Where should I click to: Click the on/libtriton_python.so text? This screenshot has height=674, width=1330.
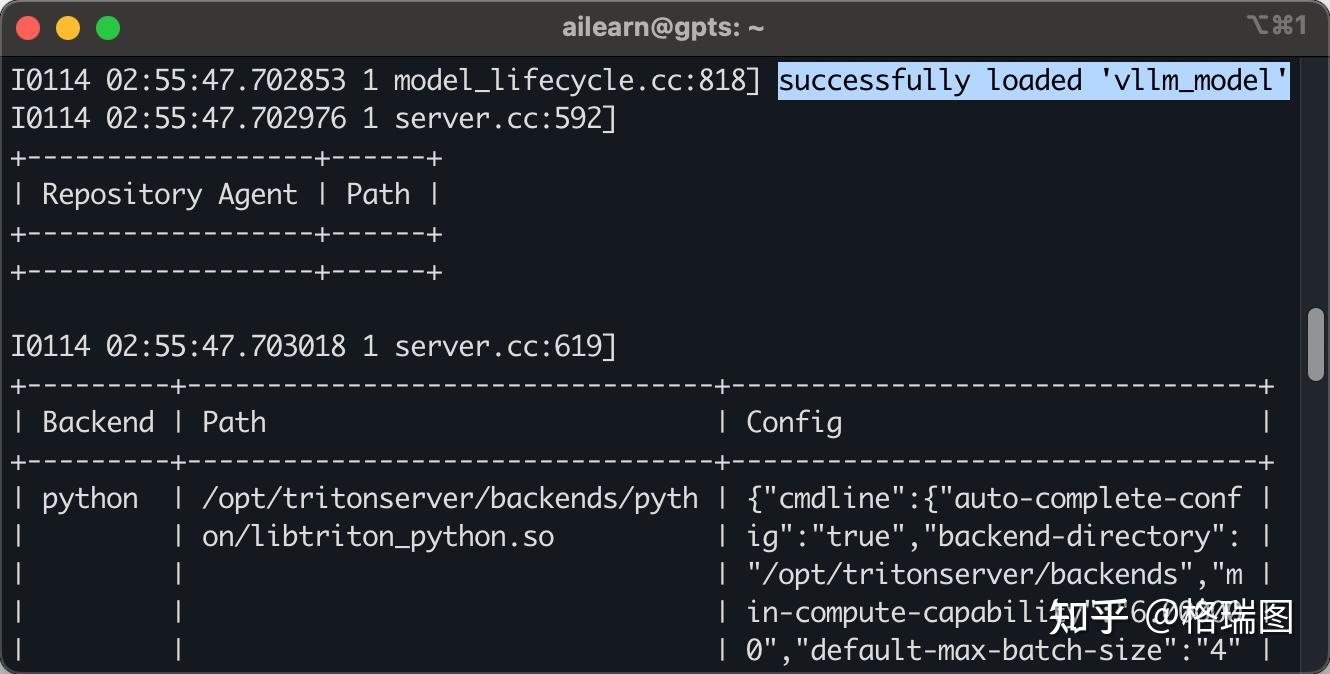click(x=378, y=536)
